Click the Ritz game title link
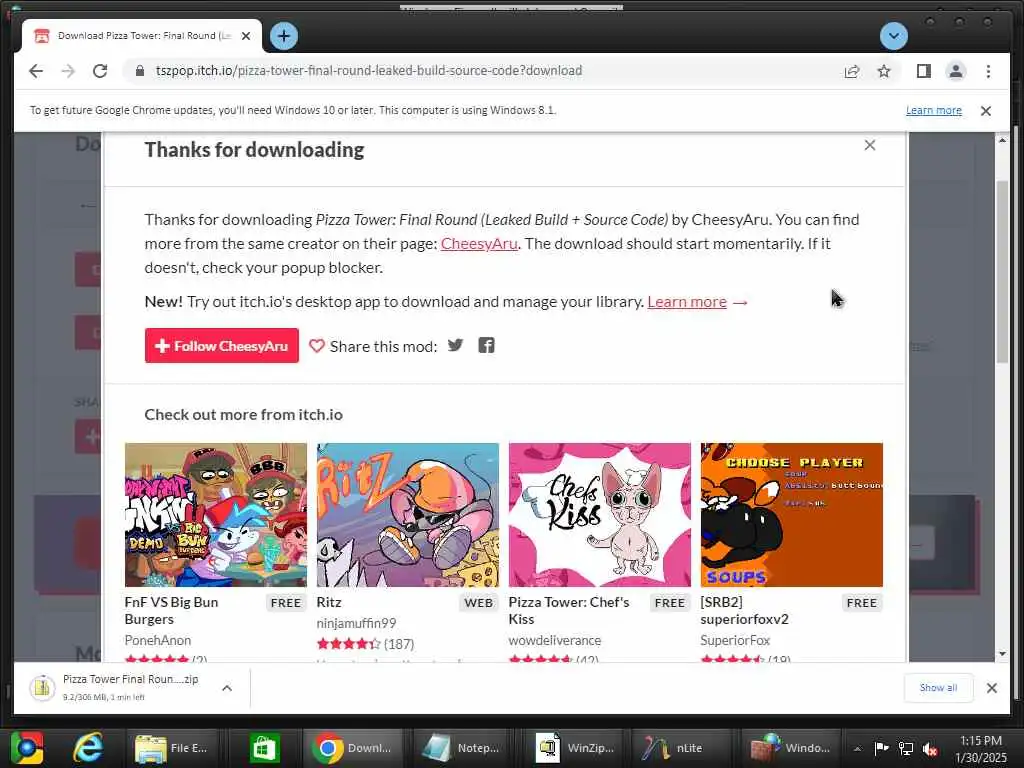 (329, 602)
